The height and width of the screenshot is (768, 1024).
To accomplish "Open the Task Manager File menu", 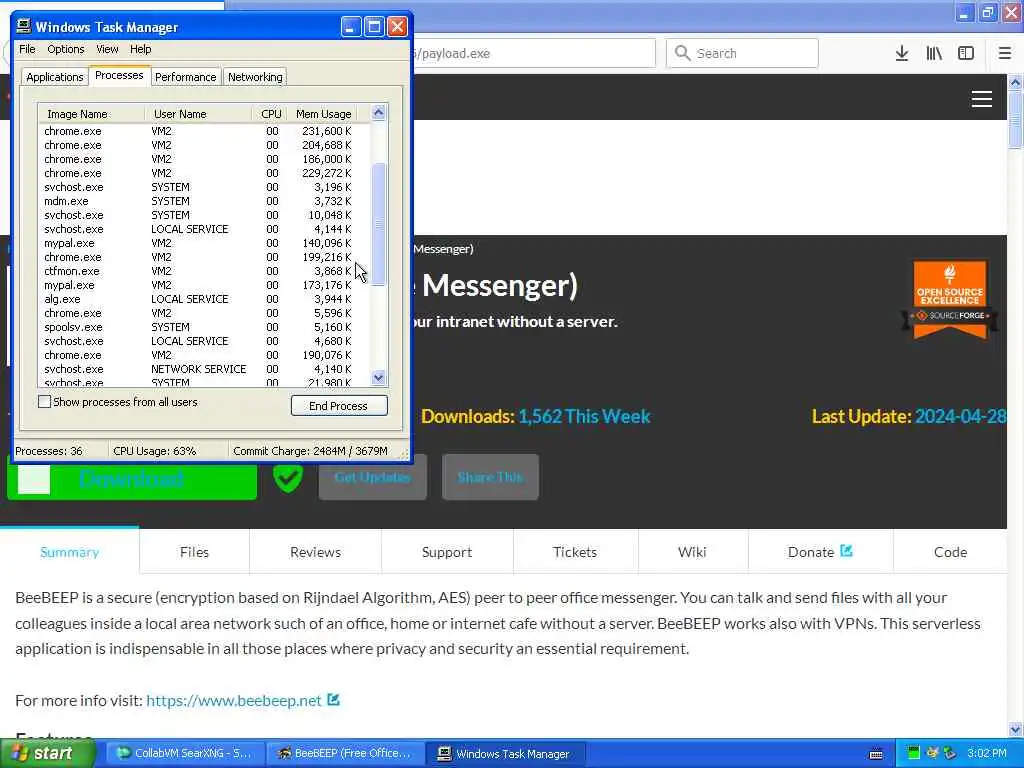I will [27, 49].
